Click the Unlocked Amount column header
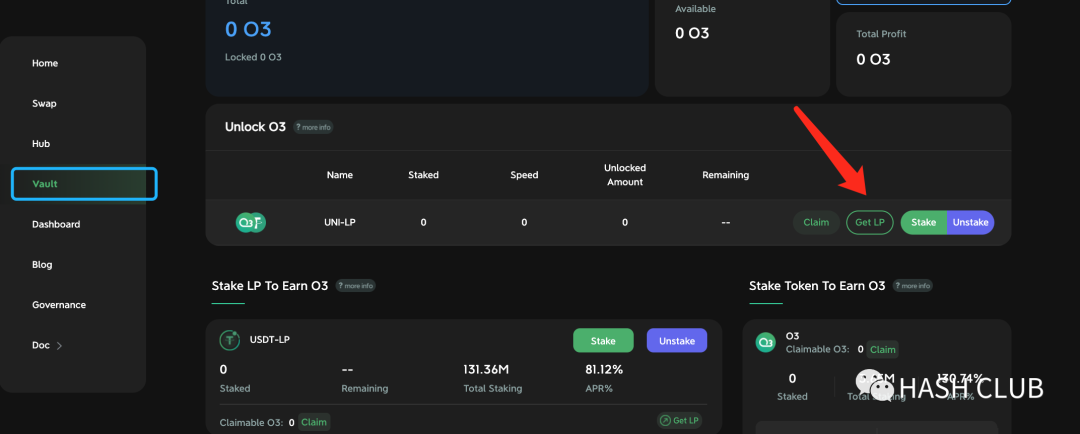Image resolution: width=1080 pixels, height=434 pixels. (x=625, y=175)
